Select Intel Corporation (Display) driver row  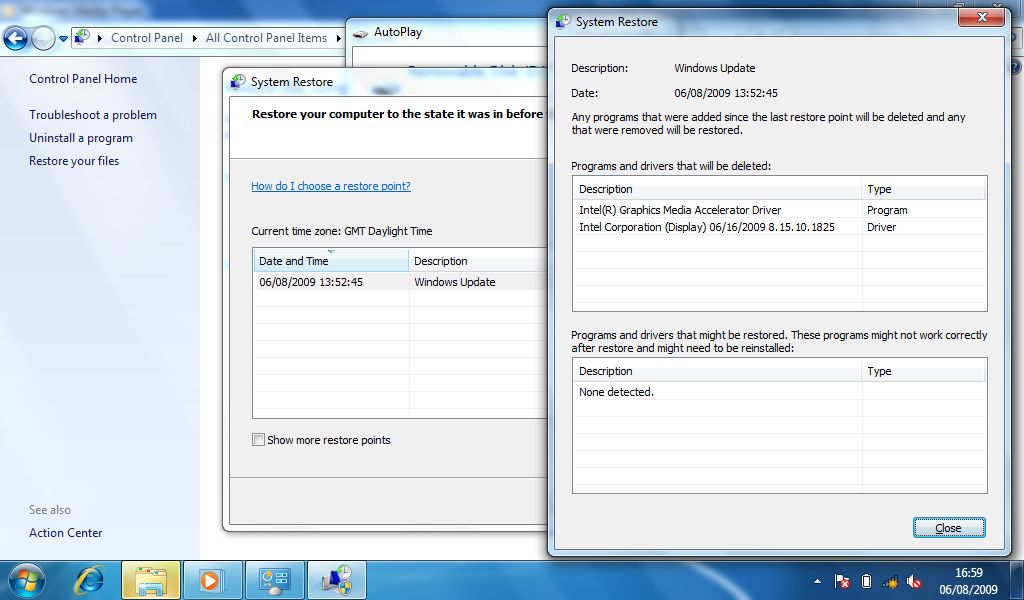pos(779,227)
